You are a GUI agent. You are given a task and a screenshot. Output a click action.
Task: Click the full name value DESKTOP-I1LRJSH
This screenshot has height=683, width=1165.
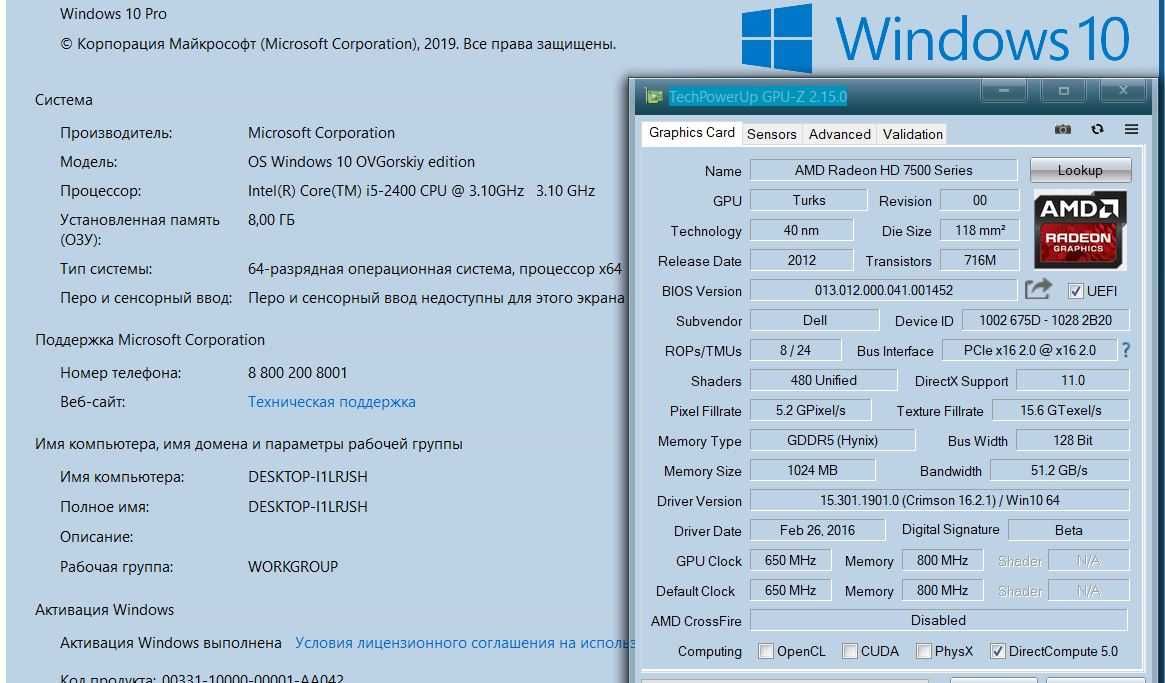pos(308,507)
